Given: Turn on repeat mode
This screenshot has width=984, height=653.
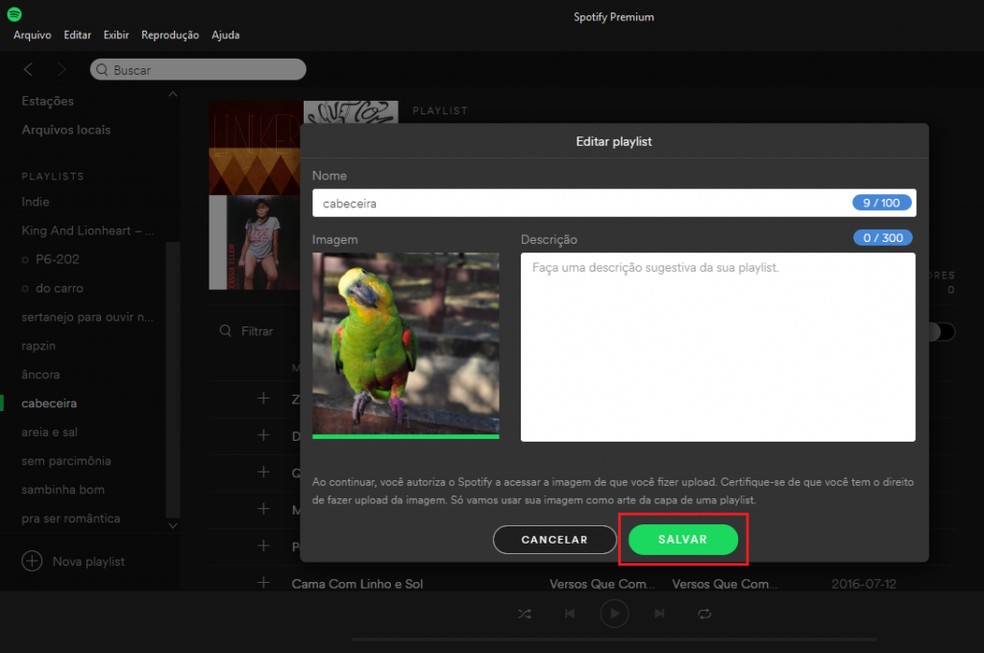Looking at the screenshot, I should click(x=705, y=613).
